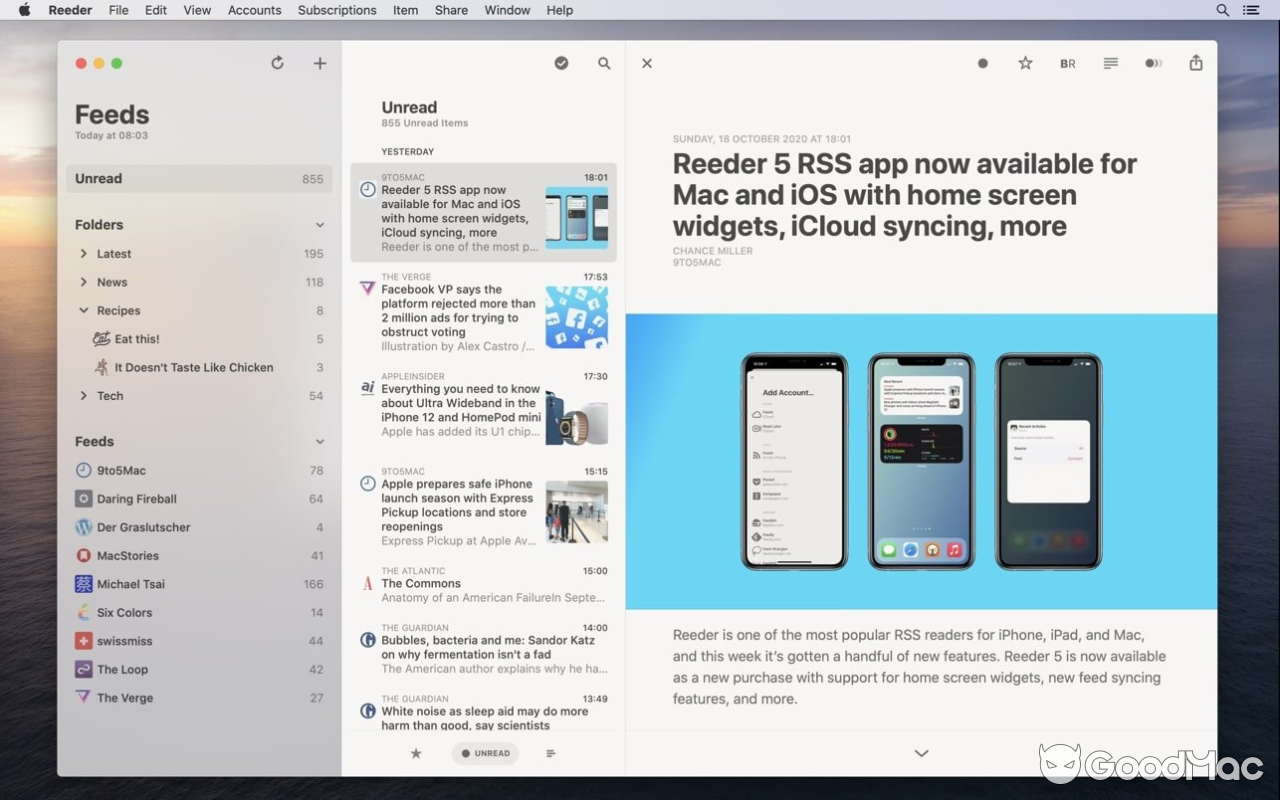Select the Facebook VP article thumbnail
The height and width of the screenshot is (800, 1280).
[x=577, y=317]
